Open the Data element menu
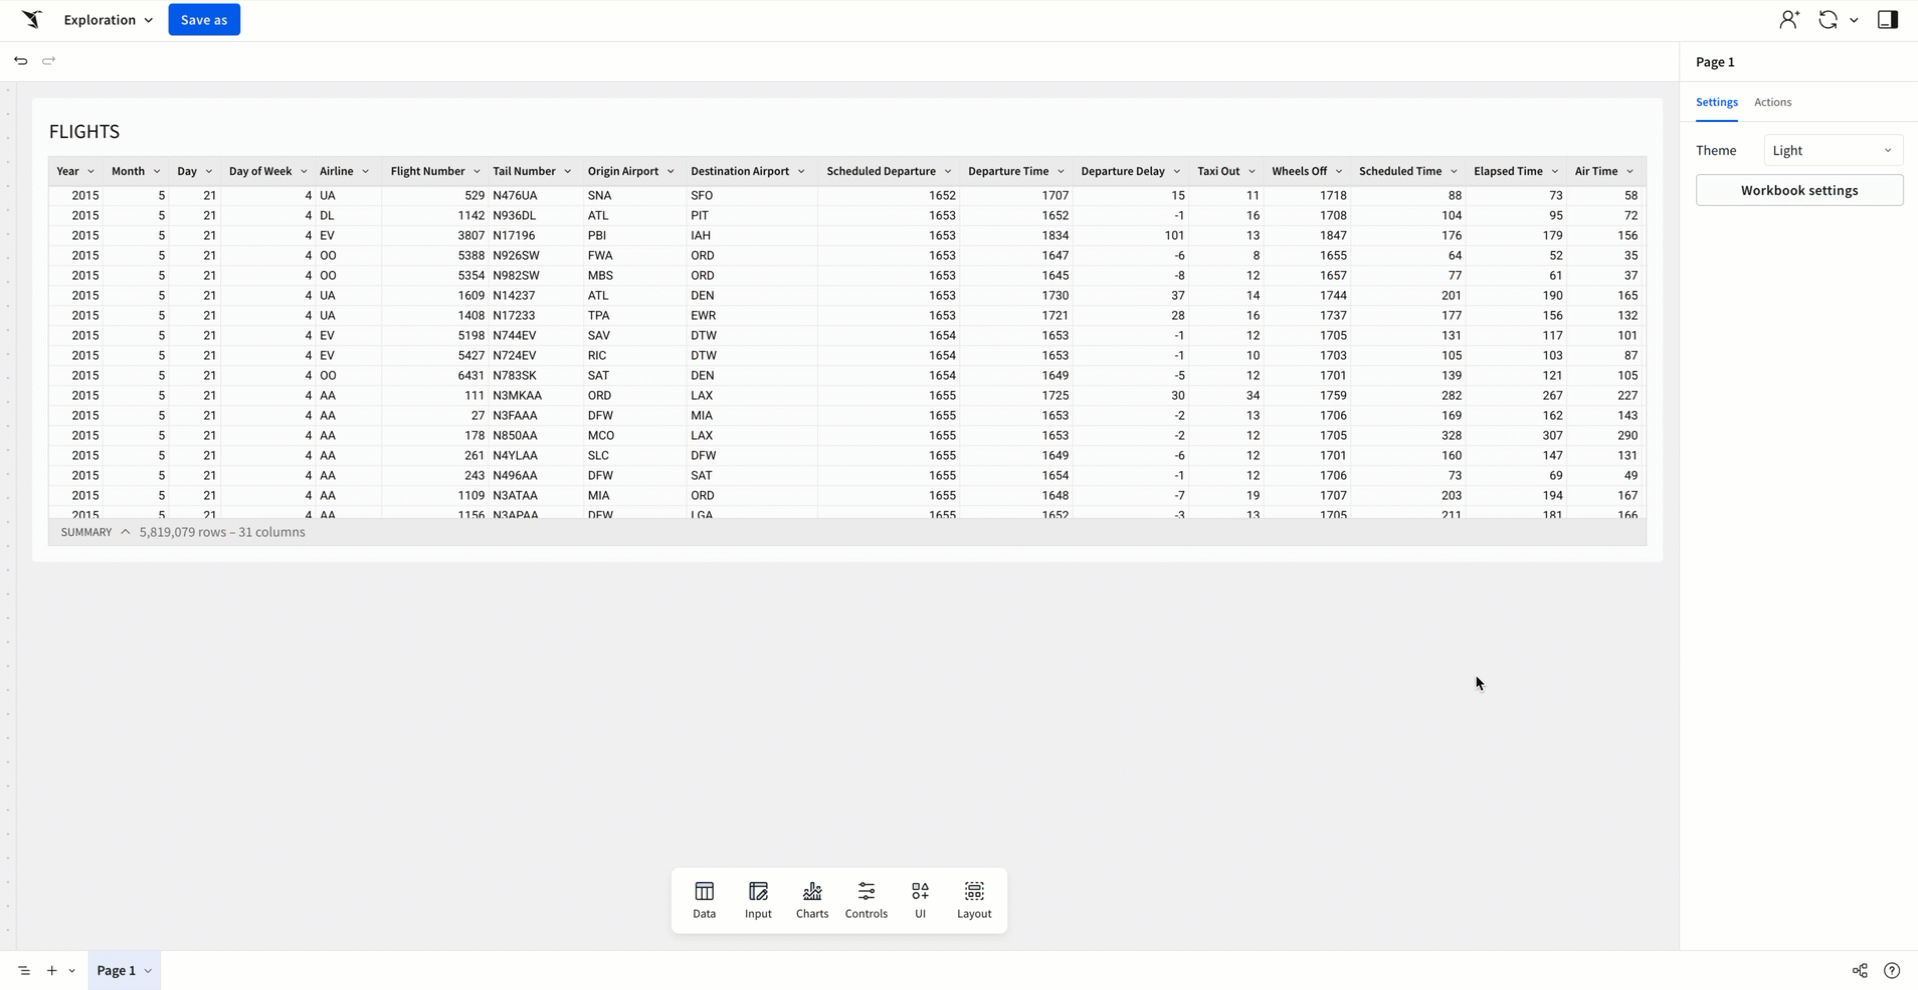Image resolution: width=1918 pixels, height=990 pixels. pyautogui.click(x=704, y=899)
